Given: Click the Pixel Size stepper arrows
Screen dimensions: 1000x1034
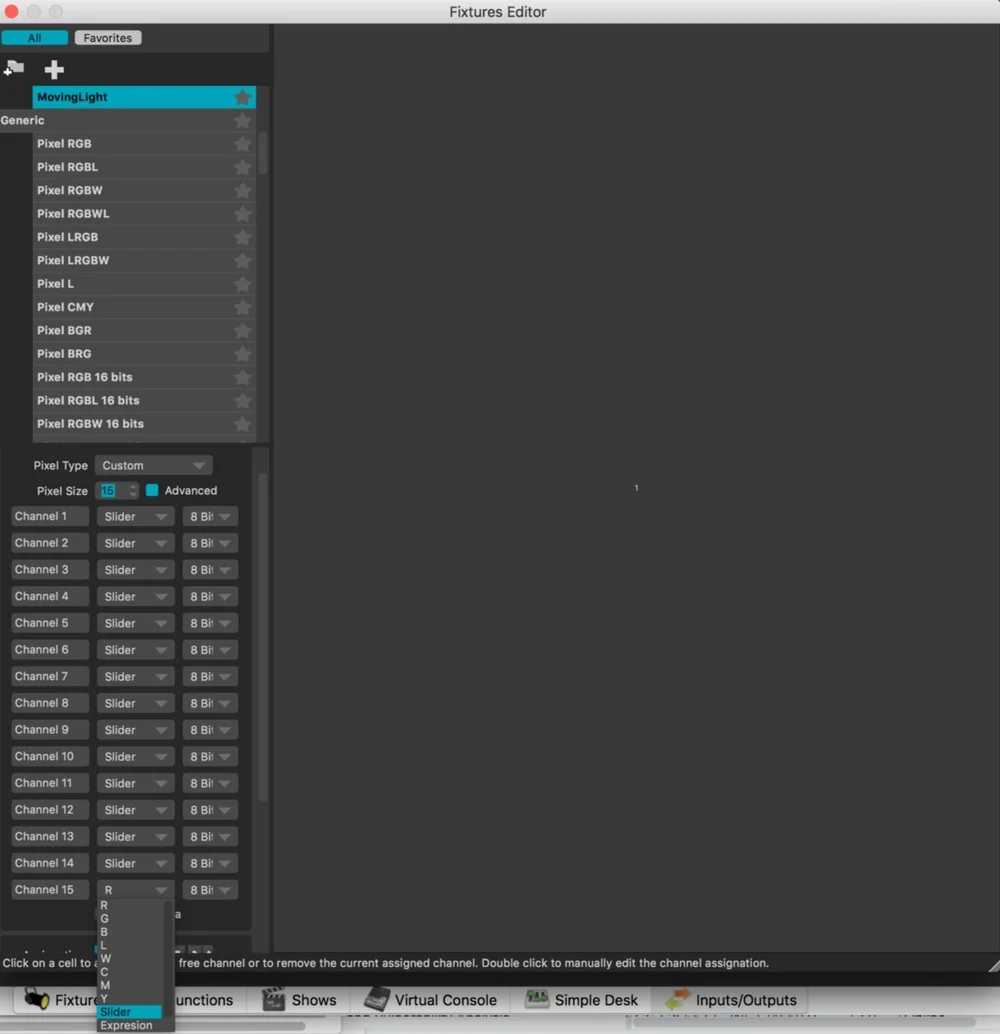Looking at the screenshot, I should coord(133,491).
